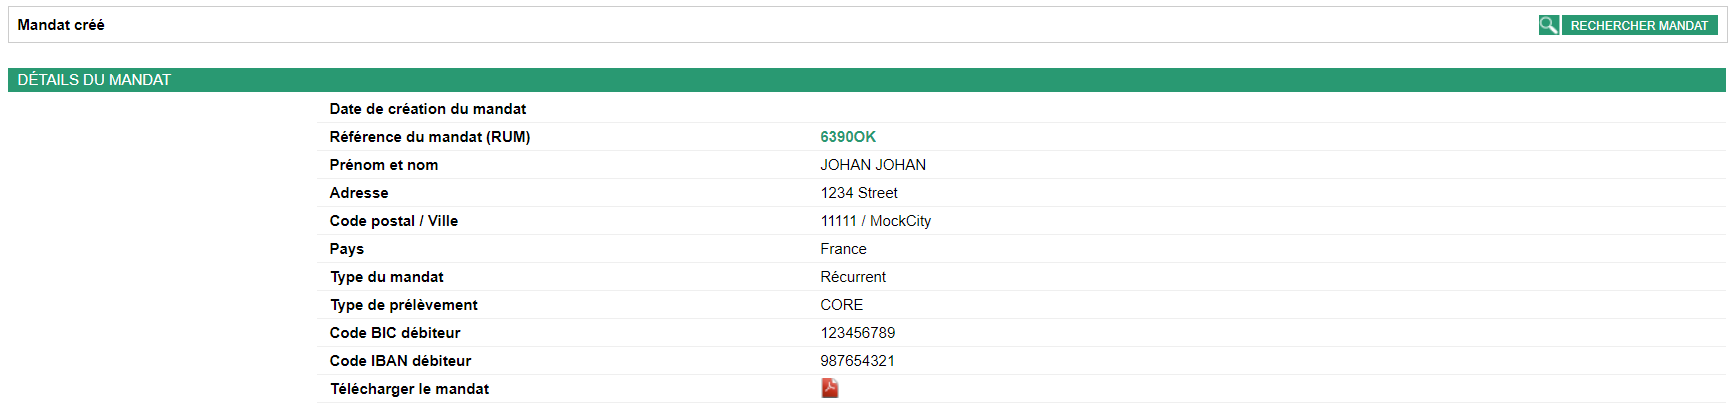
Task: Click the magnifying glass search icon
Action: coord(1548,25)
